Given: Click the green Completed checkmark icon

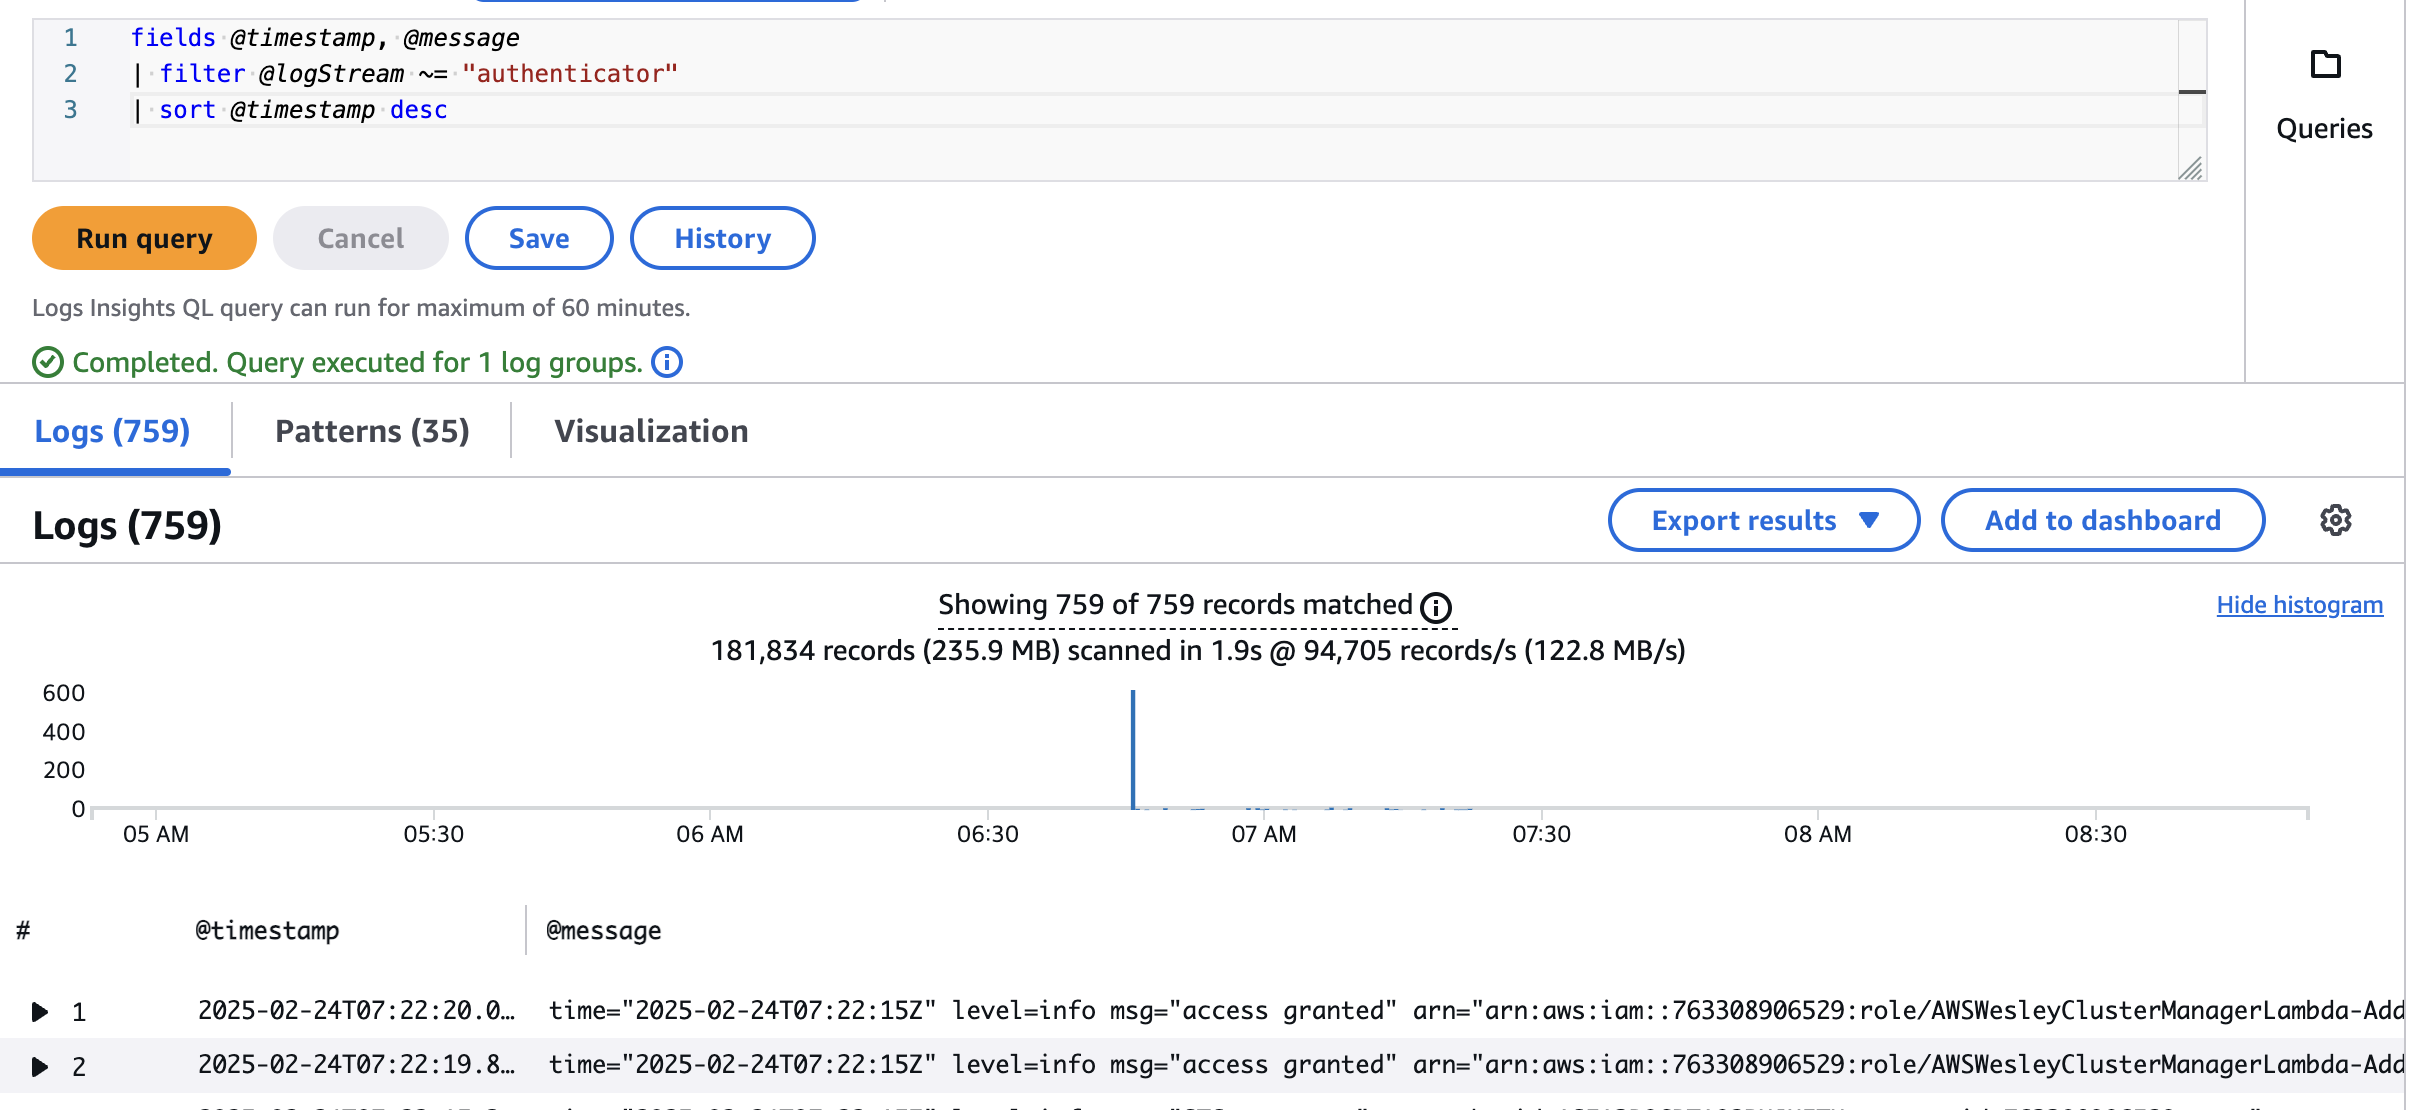Looking at the screenshot, I should pyautogui.click(x=48, y=362).
